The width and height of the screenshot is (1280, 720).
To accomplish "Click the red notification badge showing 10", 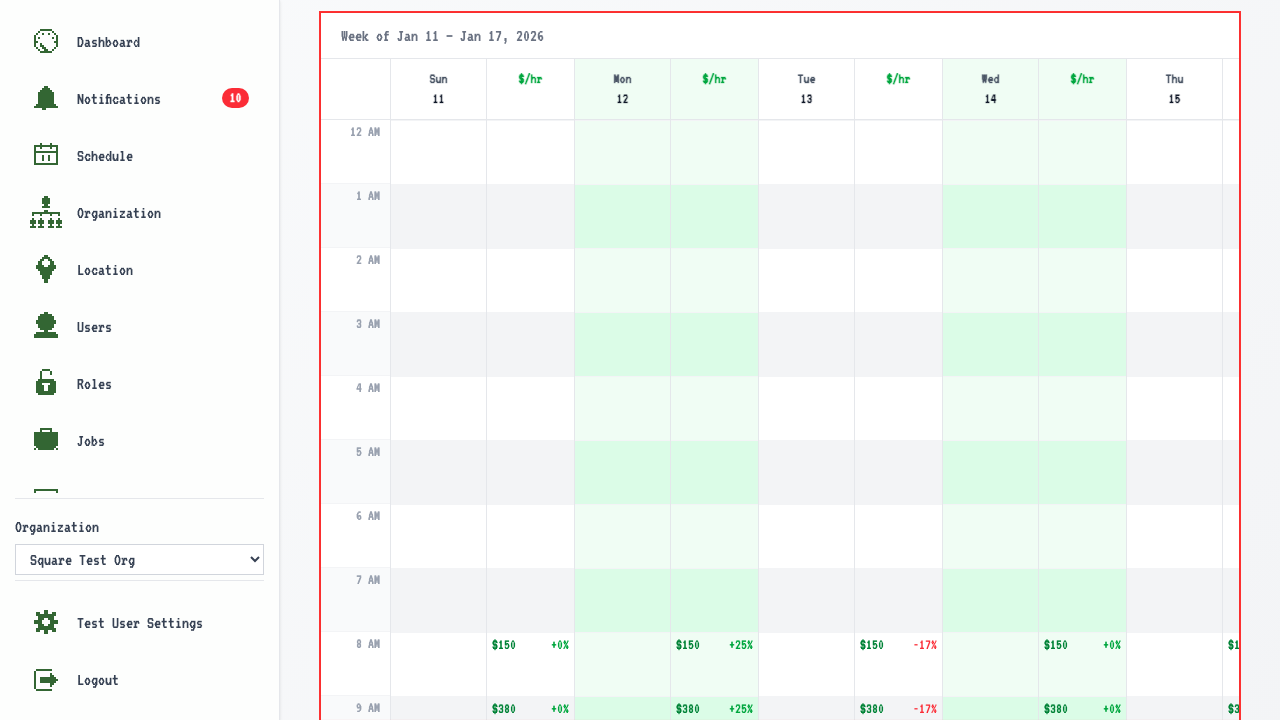I will (235, 98).
